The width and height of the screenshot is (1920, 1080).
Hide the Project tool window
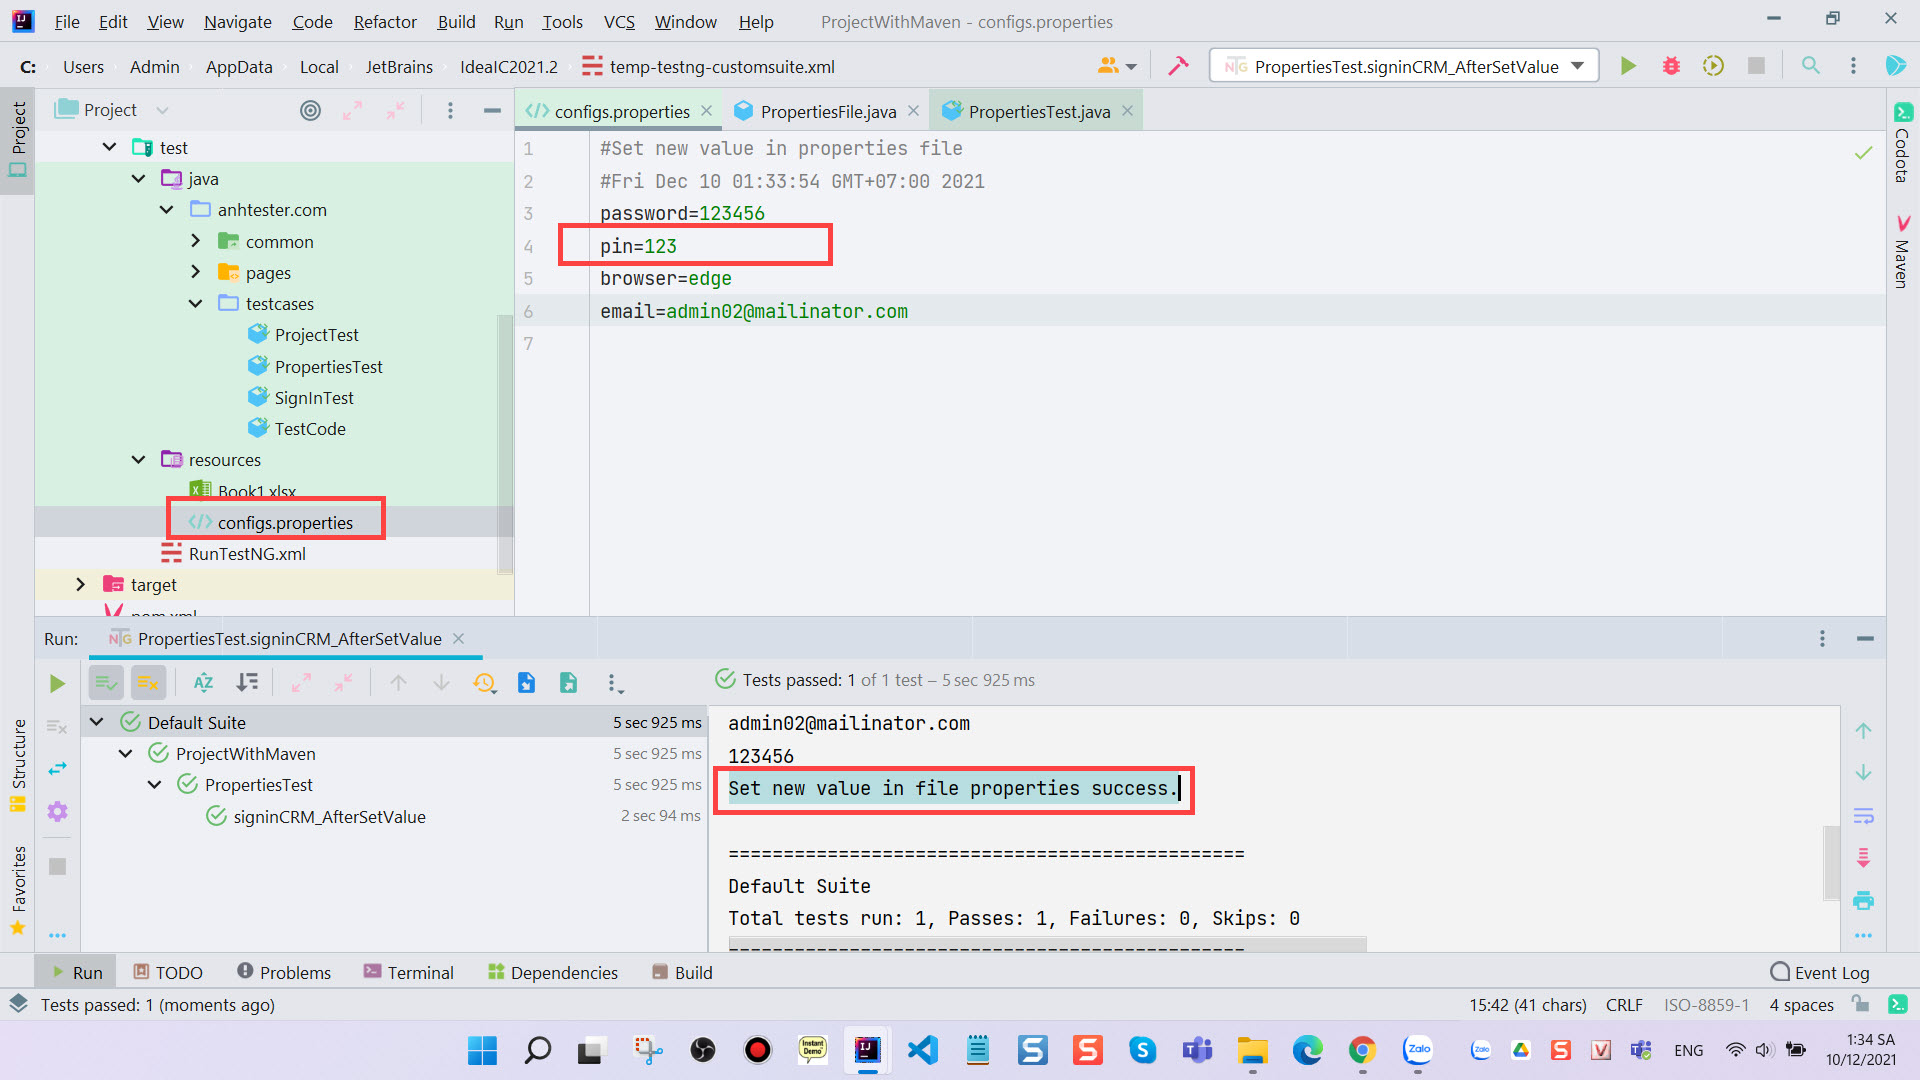click(x=492, y=110)
